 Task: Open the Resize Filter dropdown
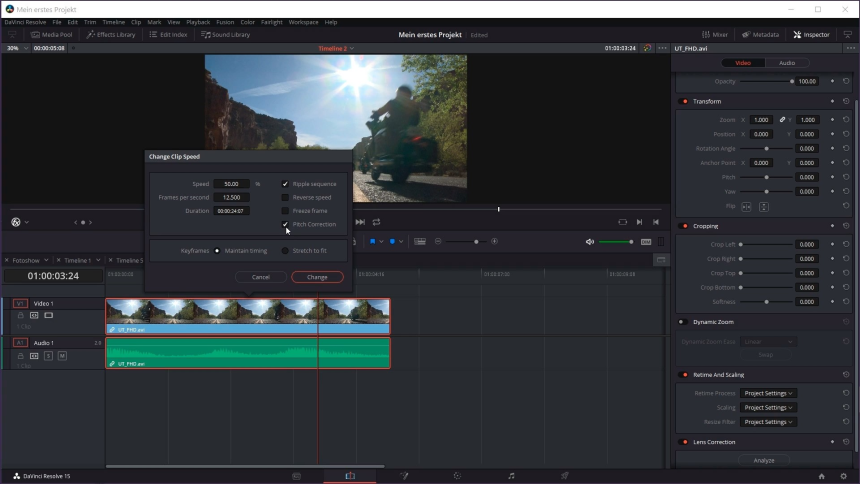pos(768,422)
